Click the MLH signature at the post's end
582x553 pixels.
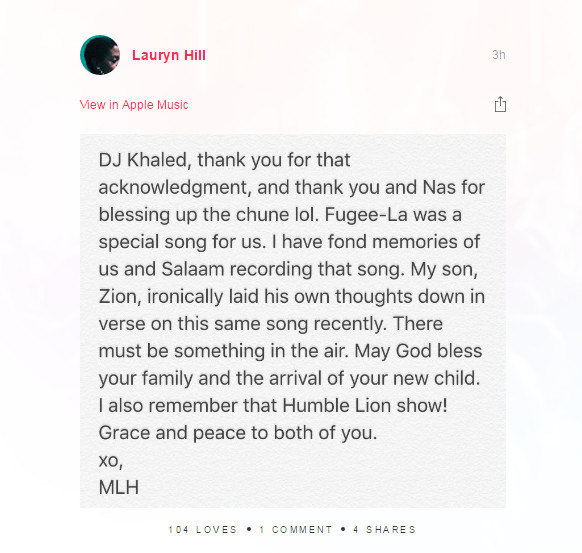(x=119, y=487)
